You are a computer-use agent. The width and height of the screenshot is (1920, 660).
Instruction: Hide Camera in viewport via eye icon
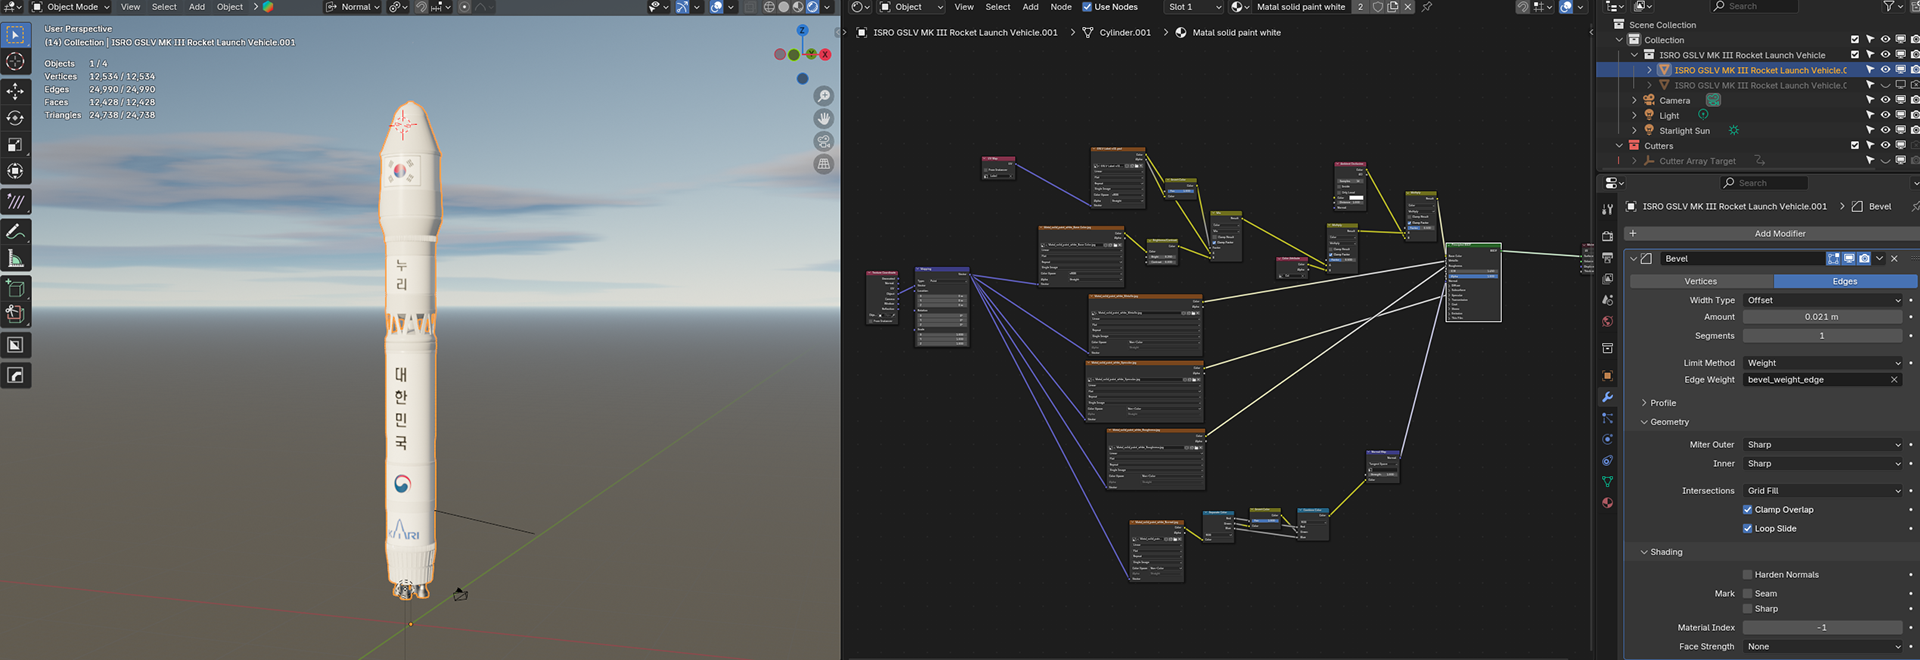(x=1885, y=100)
